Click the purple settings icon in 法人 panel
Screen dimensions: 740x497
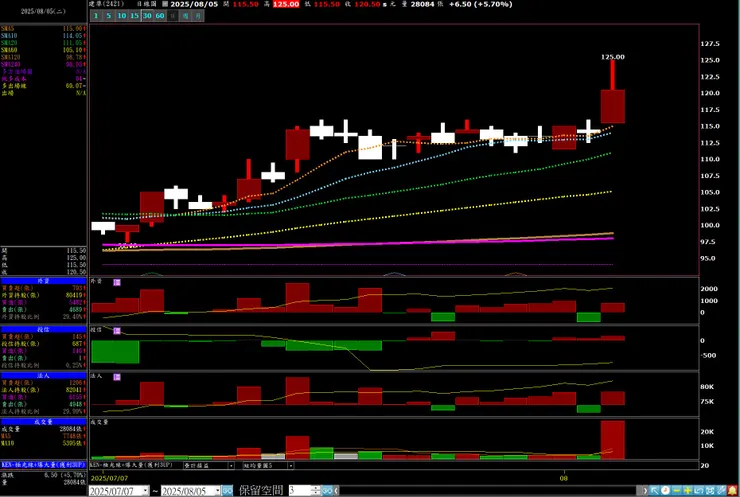point(117,377)
